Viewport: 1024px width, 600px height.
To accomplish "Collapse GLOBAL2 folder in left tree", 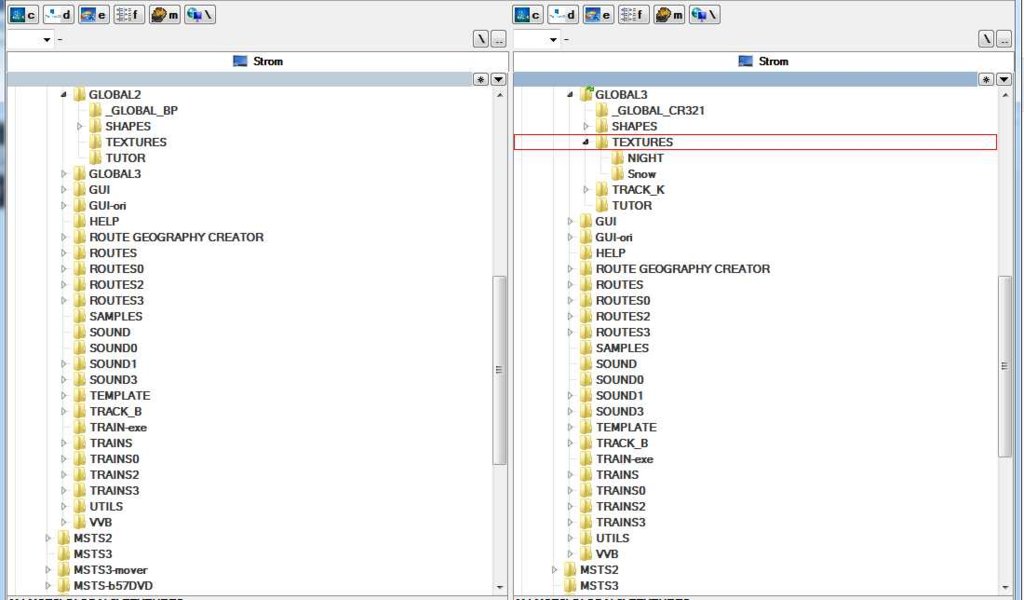I will coord(64,95).
